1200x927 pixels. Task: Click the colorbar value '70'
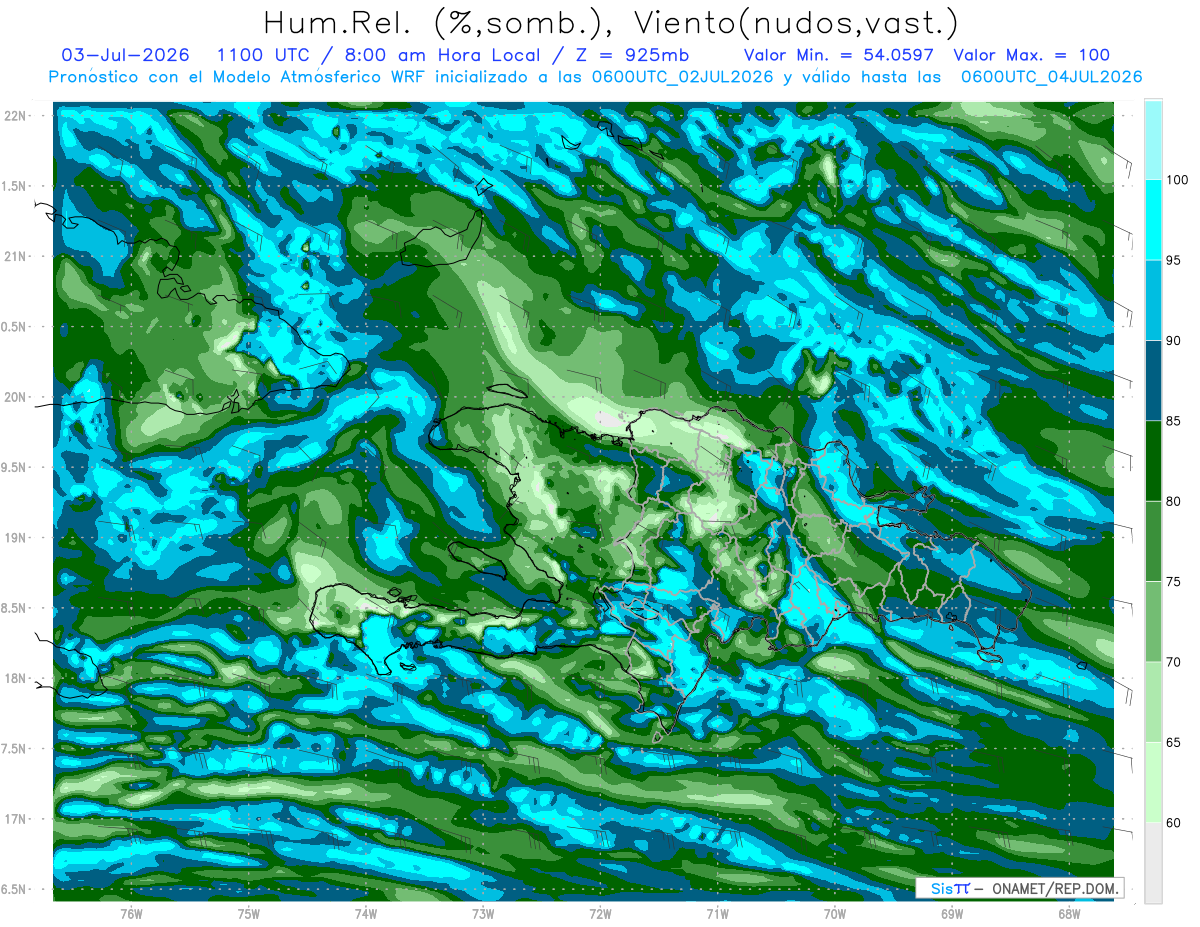1175,662
